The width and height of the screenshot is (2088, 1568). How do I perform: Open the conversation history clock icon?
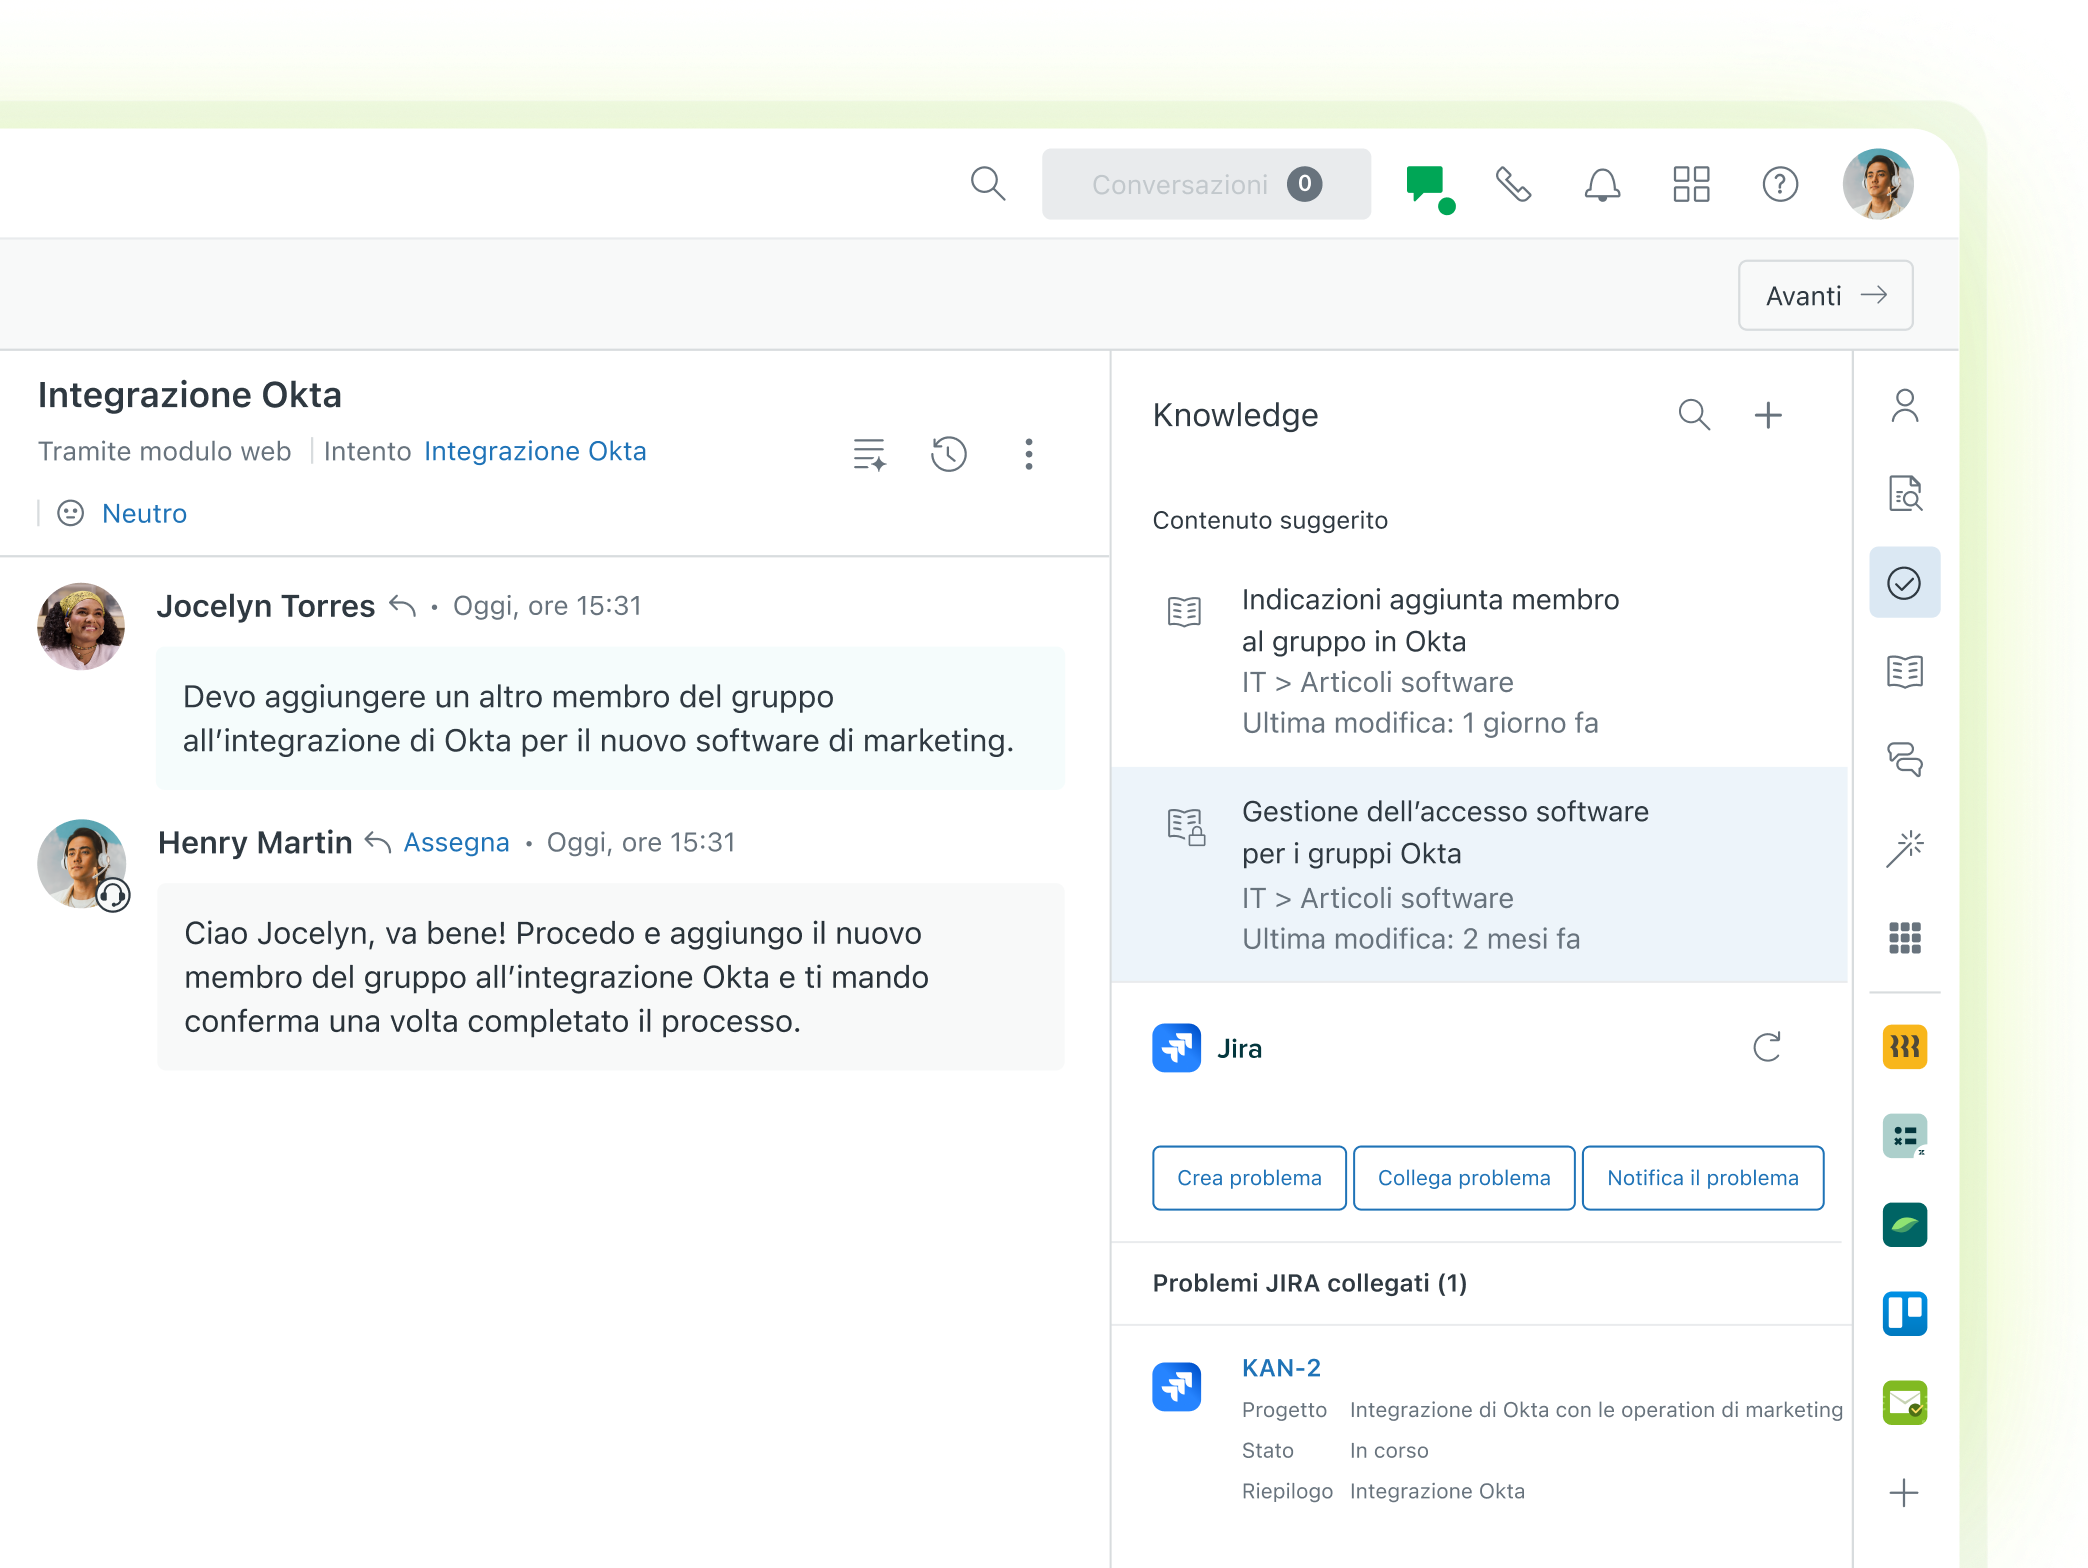click(948, 453)
